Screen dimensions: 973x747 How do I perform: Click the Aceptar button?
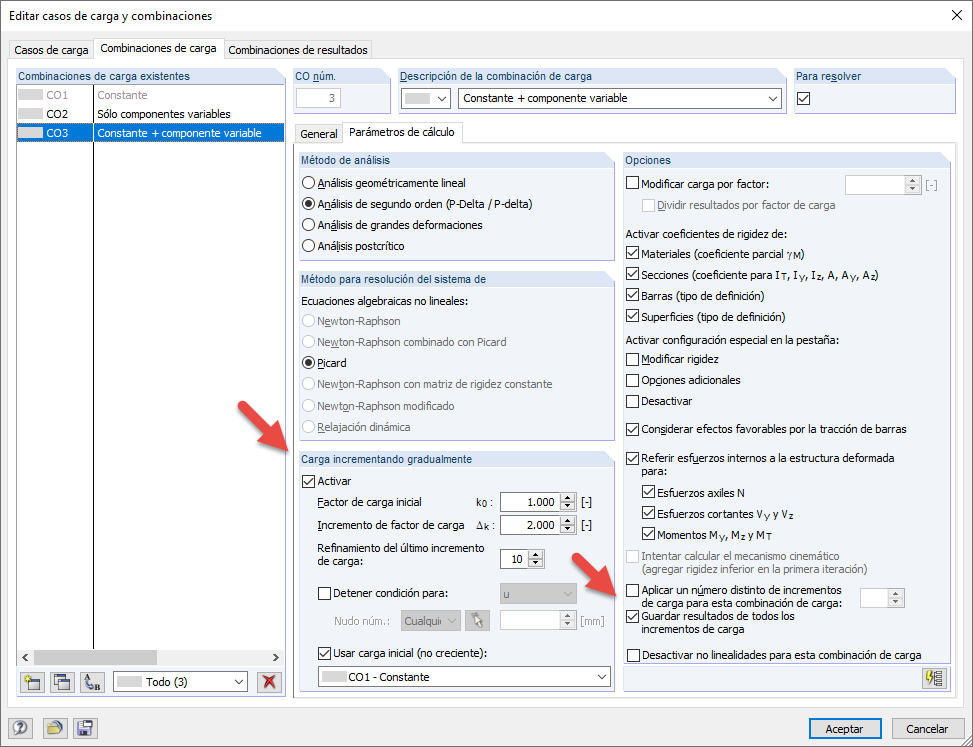[x=843, y=728]
